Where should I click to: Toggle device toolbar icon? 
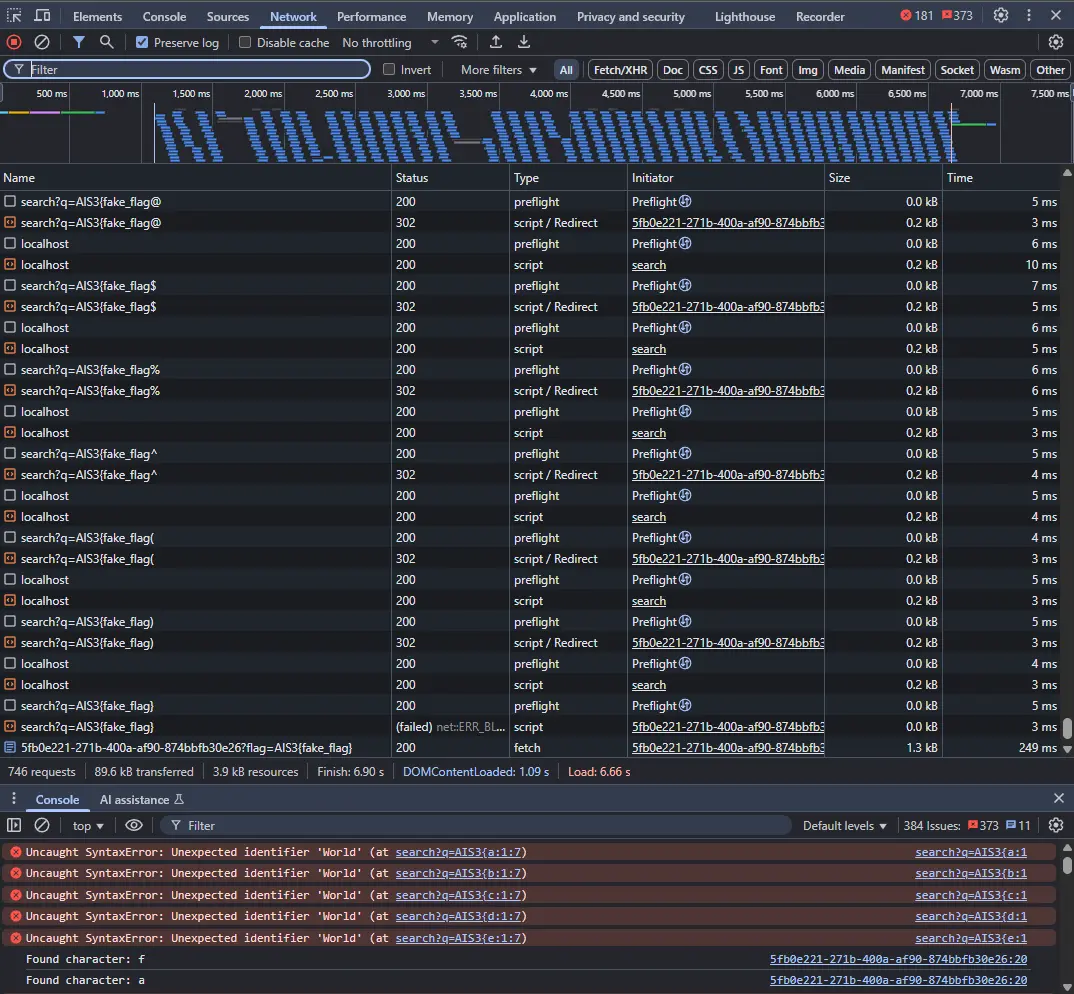tap(42, 16)
